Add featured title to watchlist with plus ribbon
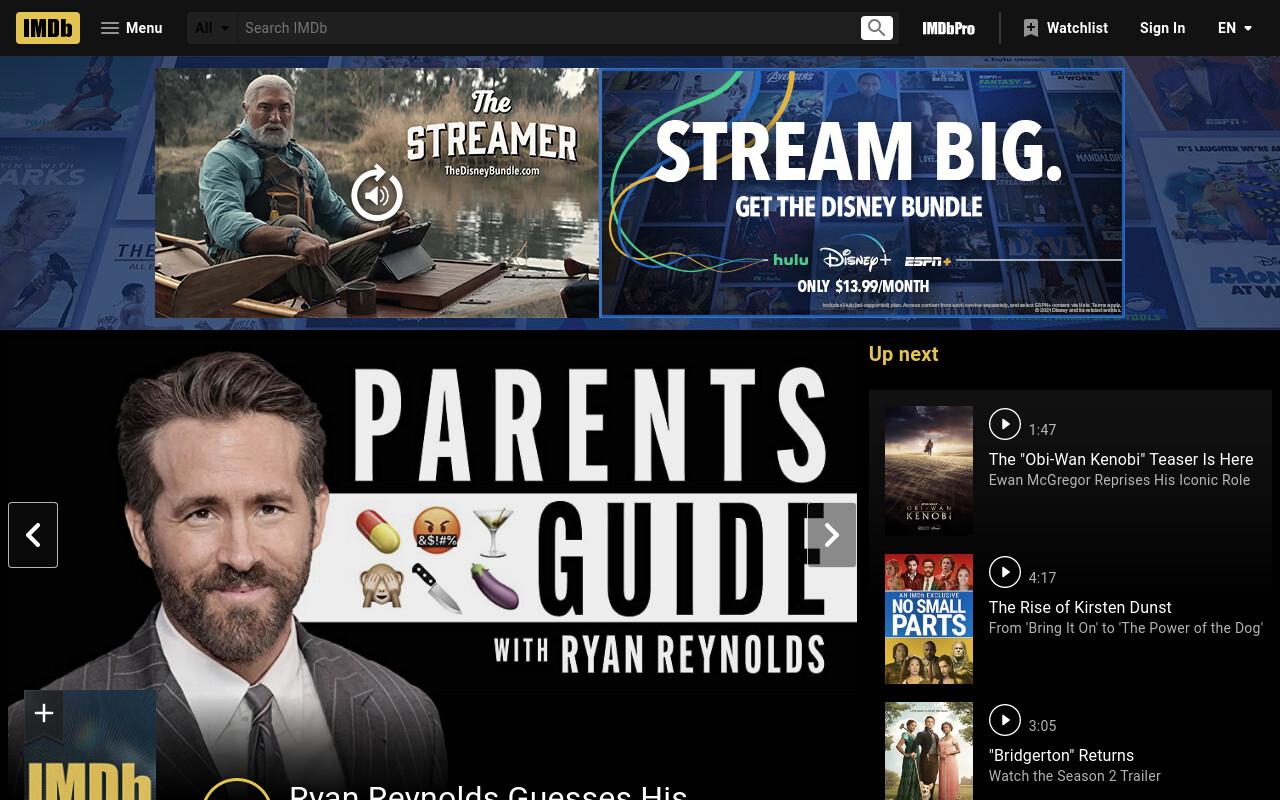This screenshot has width=1280, height=800. point(44,714)
